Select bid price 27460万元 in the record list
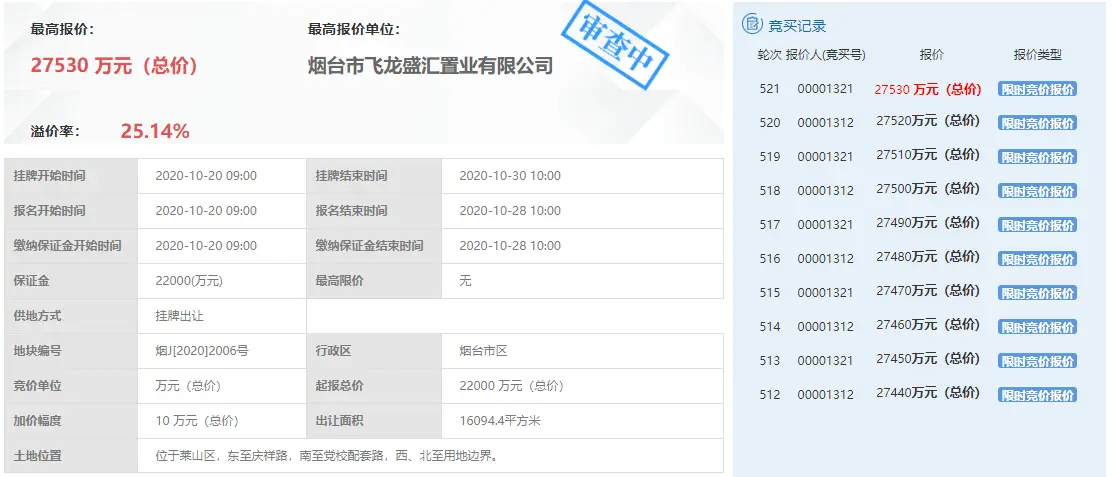This screenshot has width=1113, height=477. click(928, 326)
